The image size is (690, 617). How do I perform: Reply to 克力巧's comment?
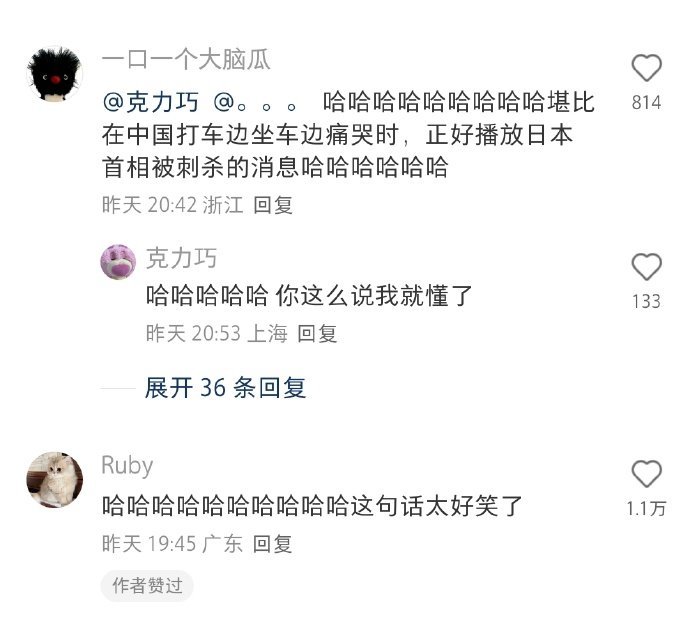tap(317, 333)
